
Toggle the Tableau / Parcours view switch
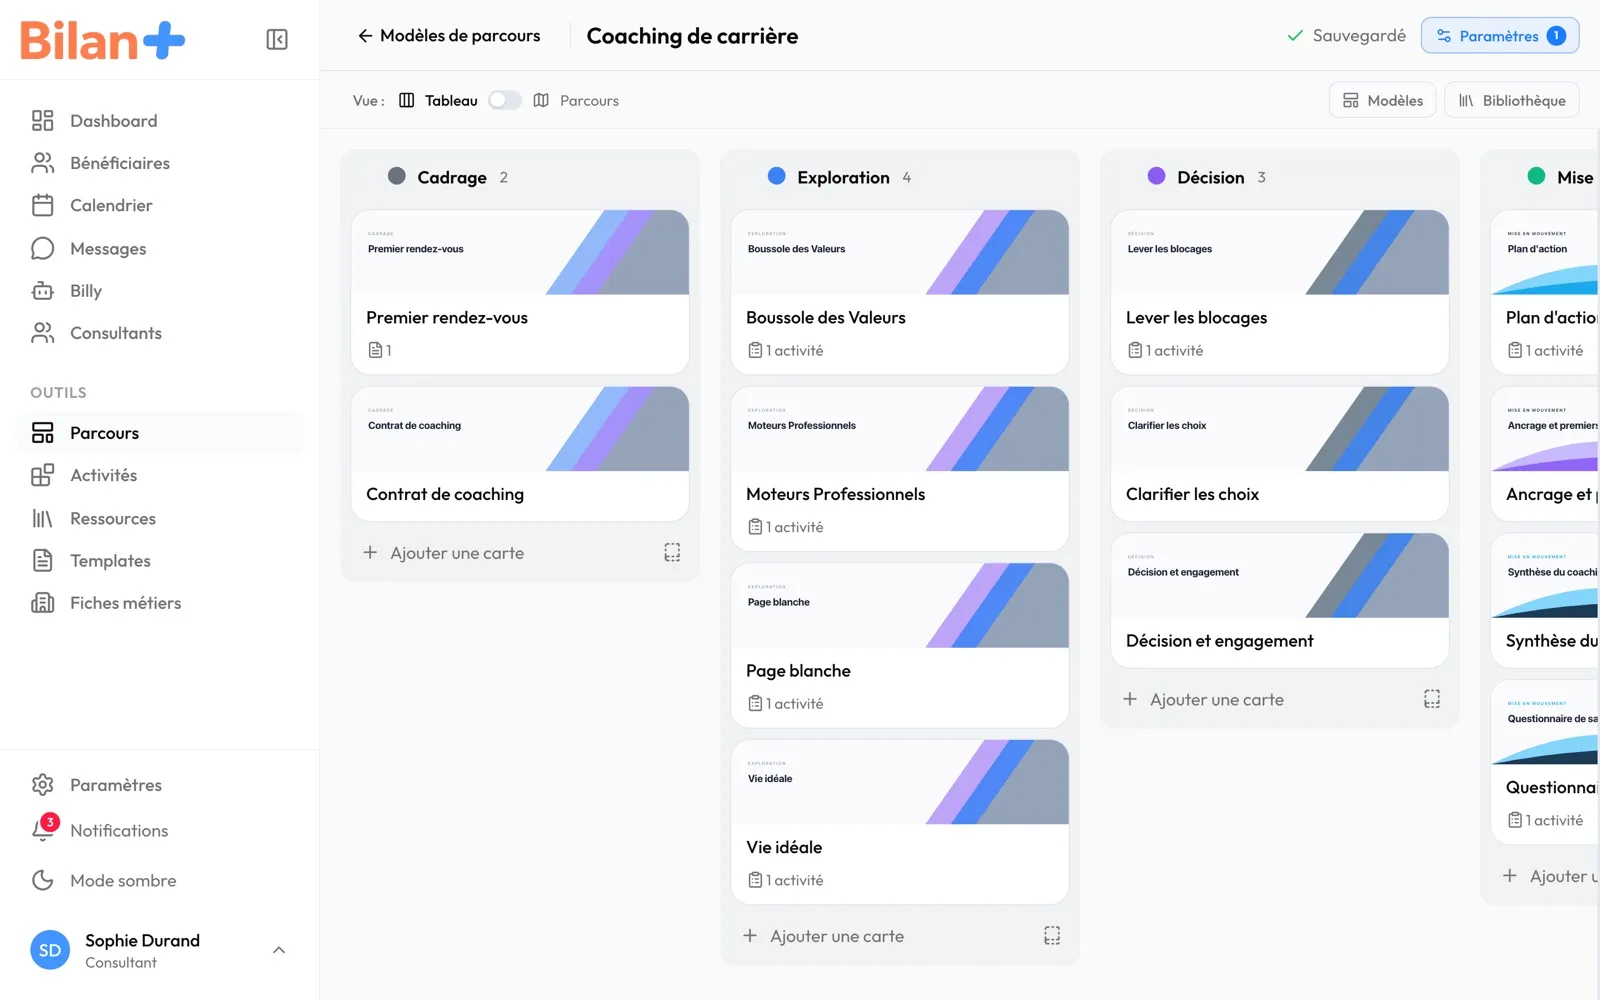pos(505,100)
